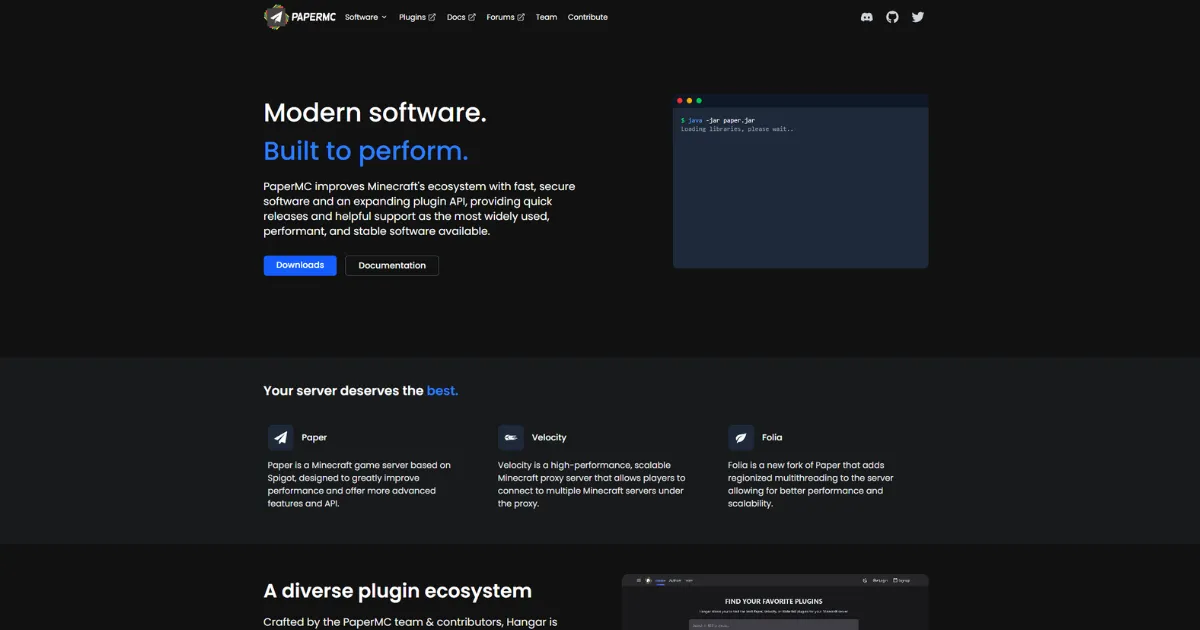Viewport: 1200px width, 630px height.
Task: Open the Plugins external link
Action: (x=417, y=17)
